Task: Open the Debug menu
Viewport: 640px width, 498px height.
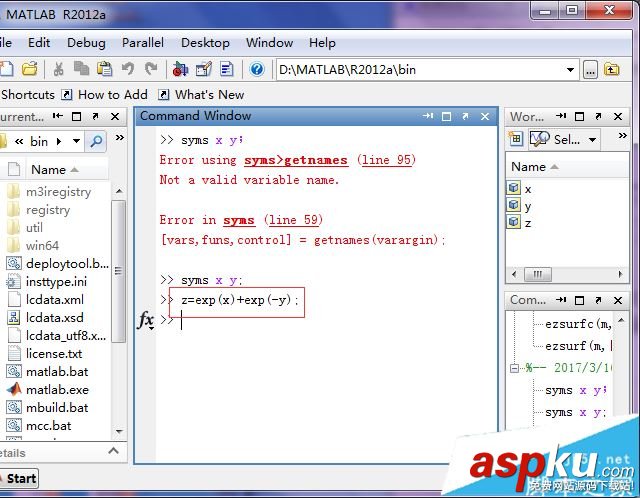Action: [x=86, y=42]
